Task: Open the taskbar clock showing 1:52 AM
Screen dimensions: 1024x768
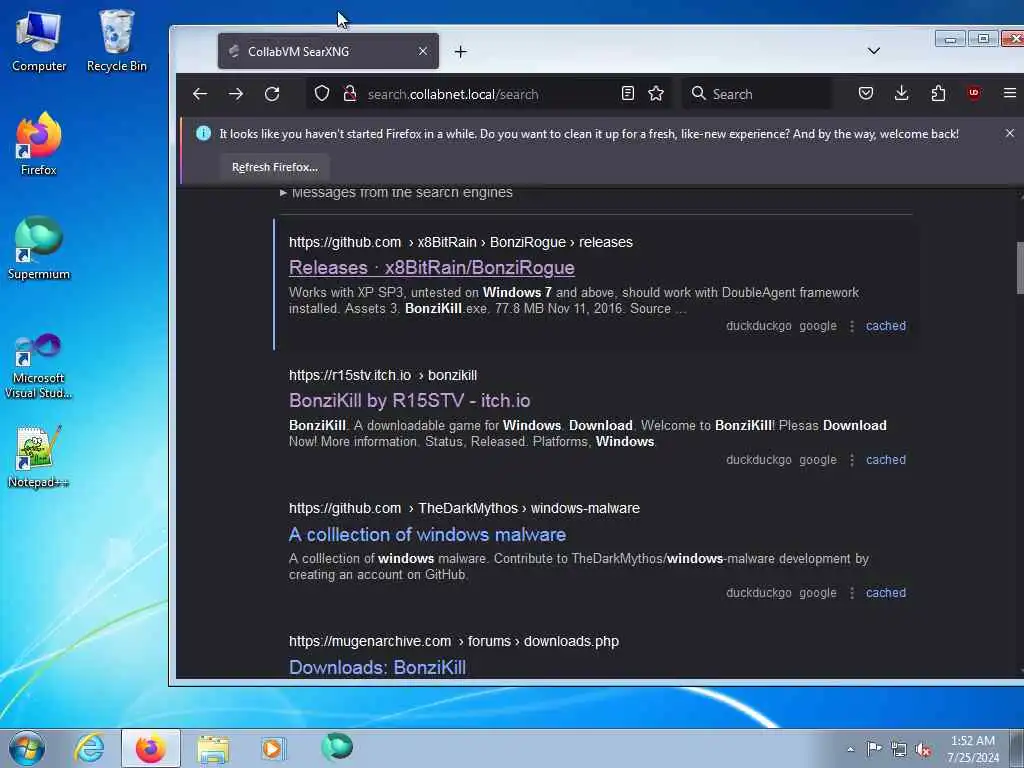Action: pos(973,749)
